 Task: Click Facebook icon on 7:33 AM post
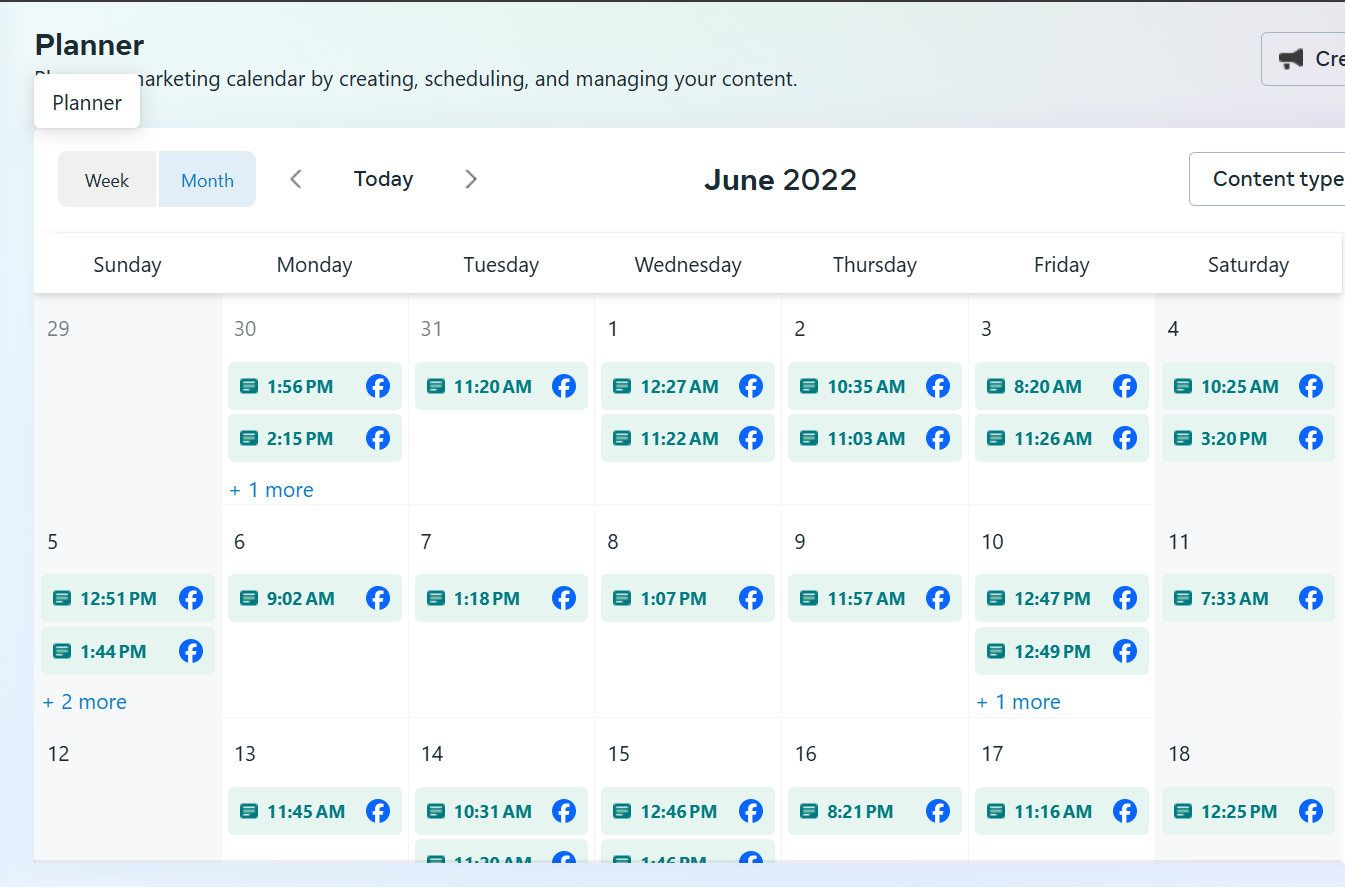(x=1311, y=598)
